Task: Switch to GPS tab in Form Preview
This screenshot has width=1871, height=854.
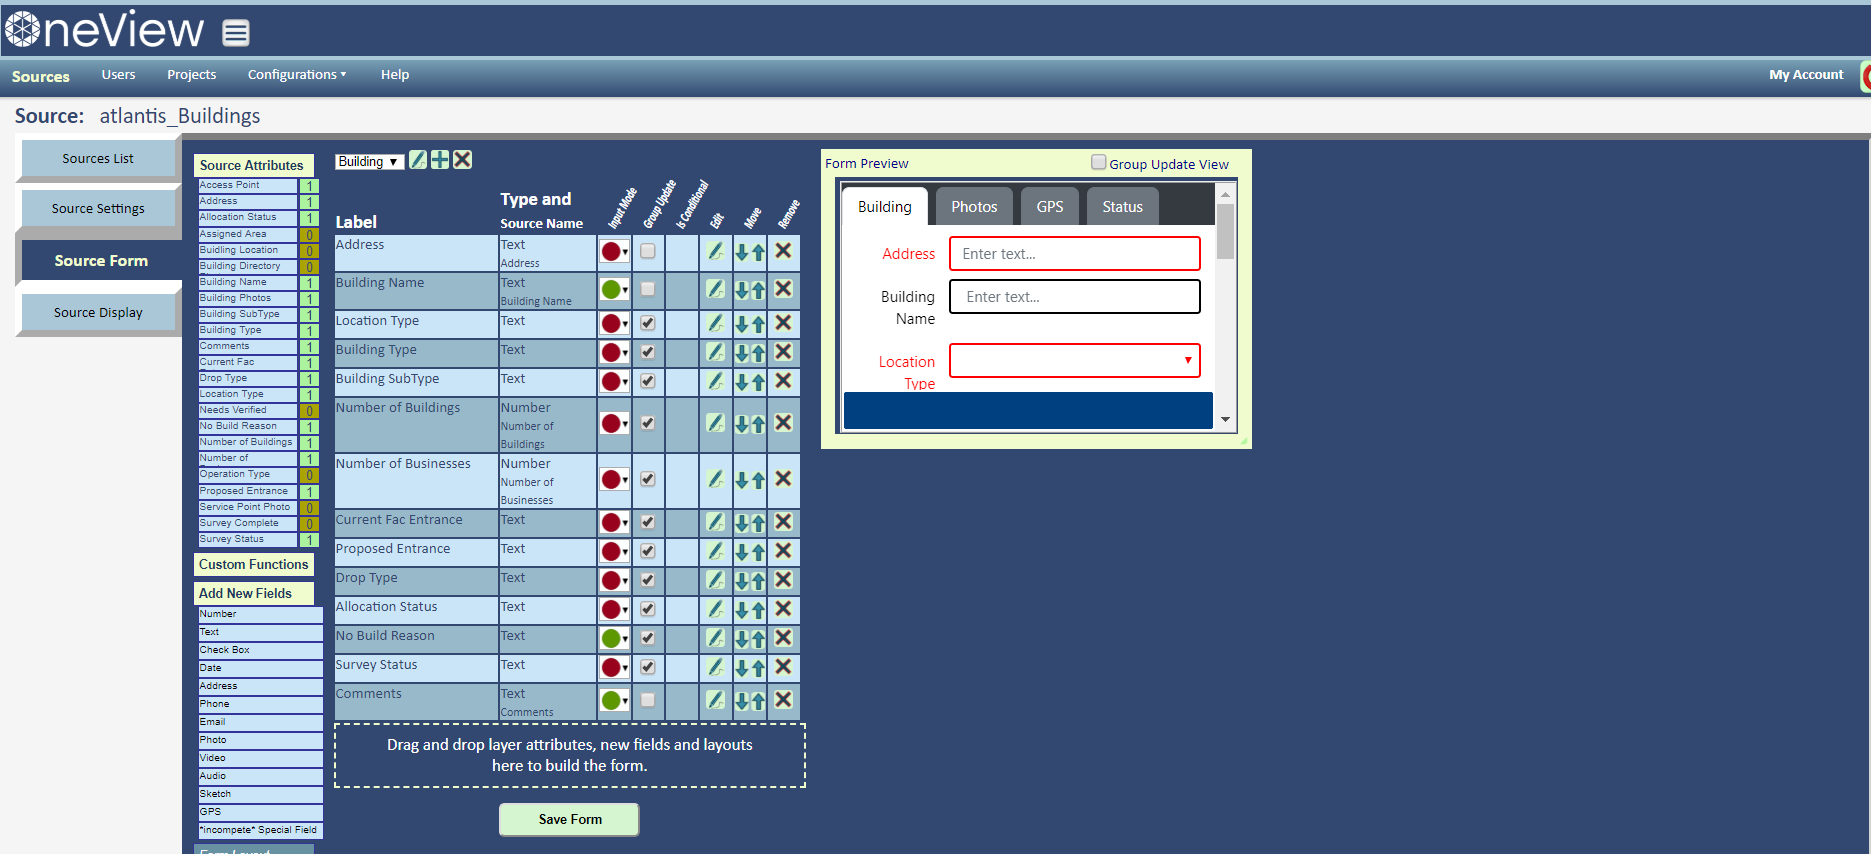Action: [1050, 206]
